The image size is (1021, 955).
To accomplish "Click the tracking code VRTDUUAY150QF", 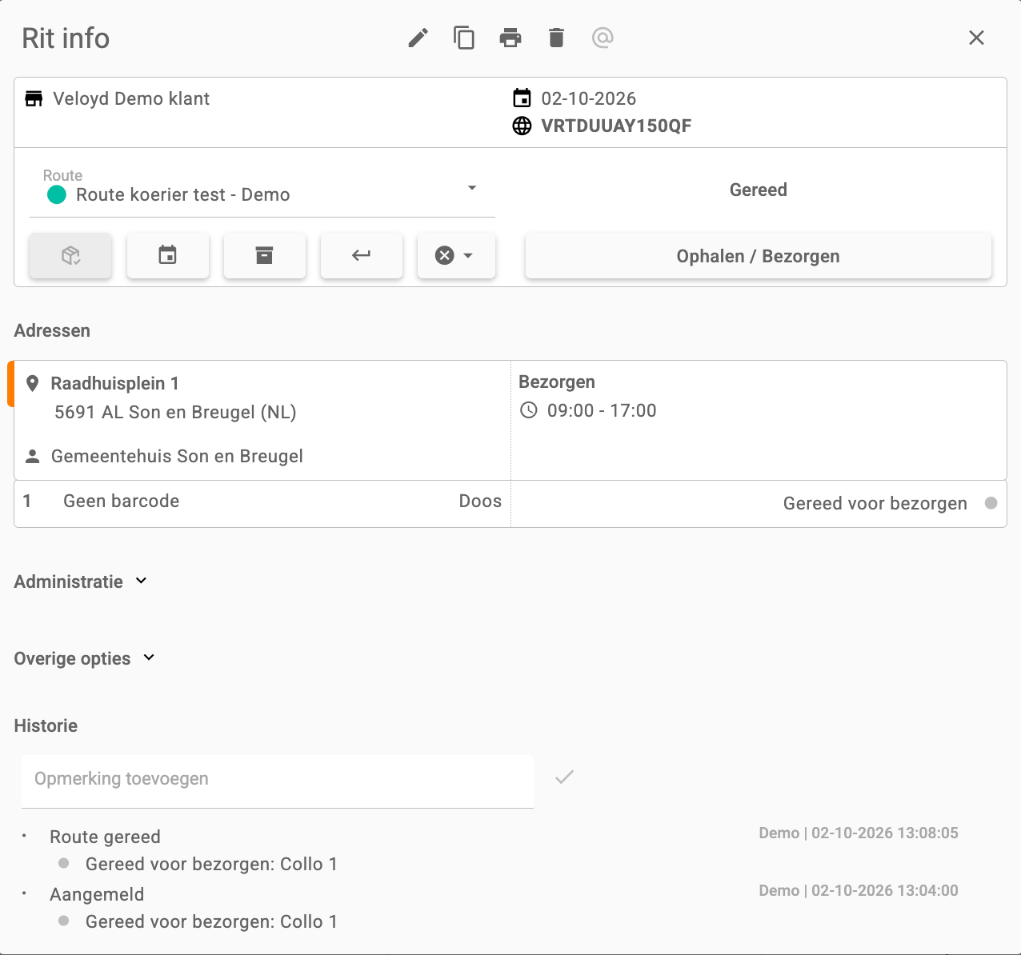I will (x=616, y=126).
